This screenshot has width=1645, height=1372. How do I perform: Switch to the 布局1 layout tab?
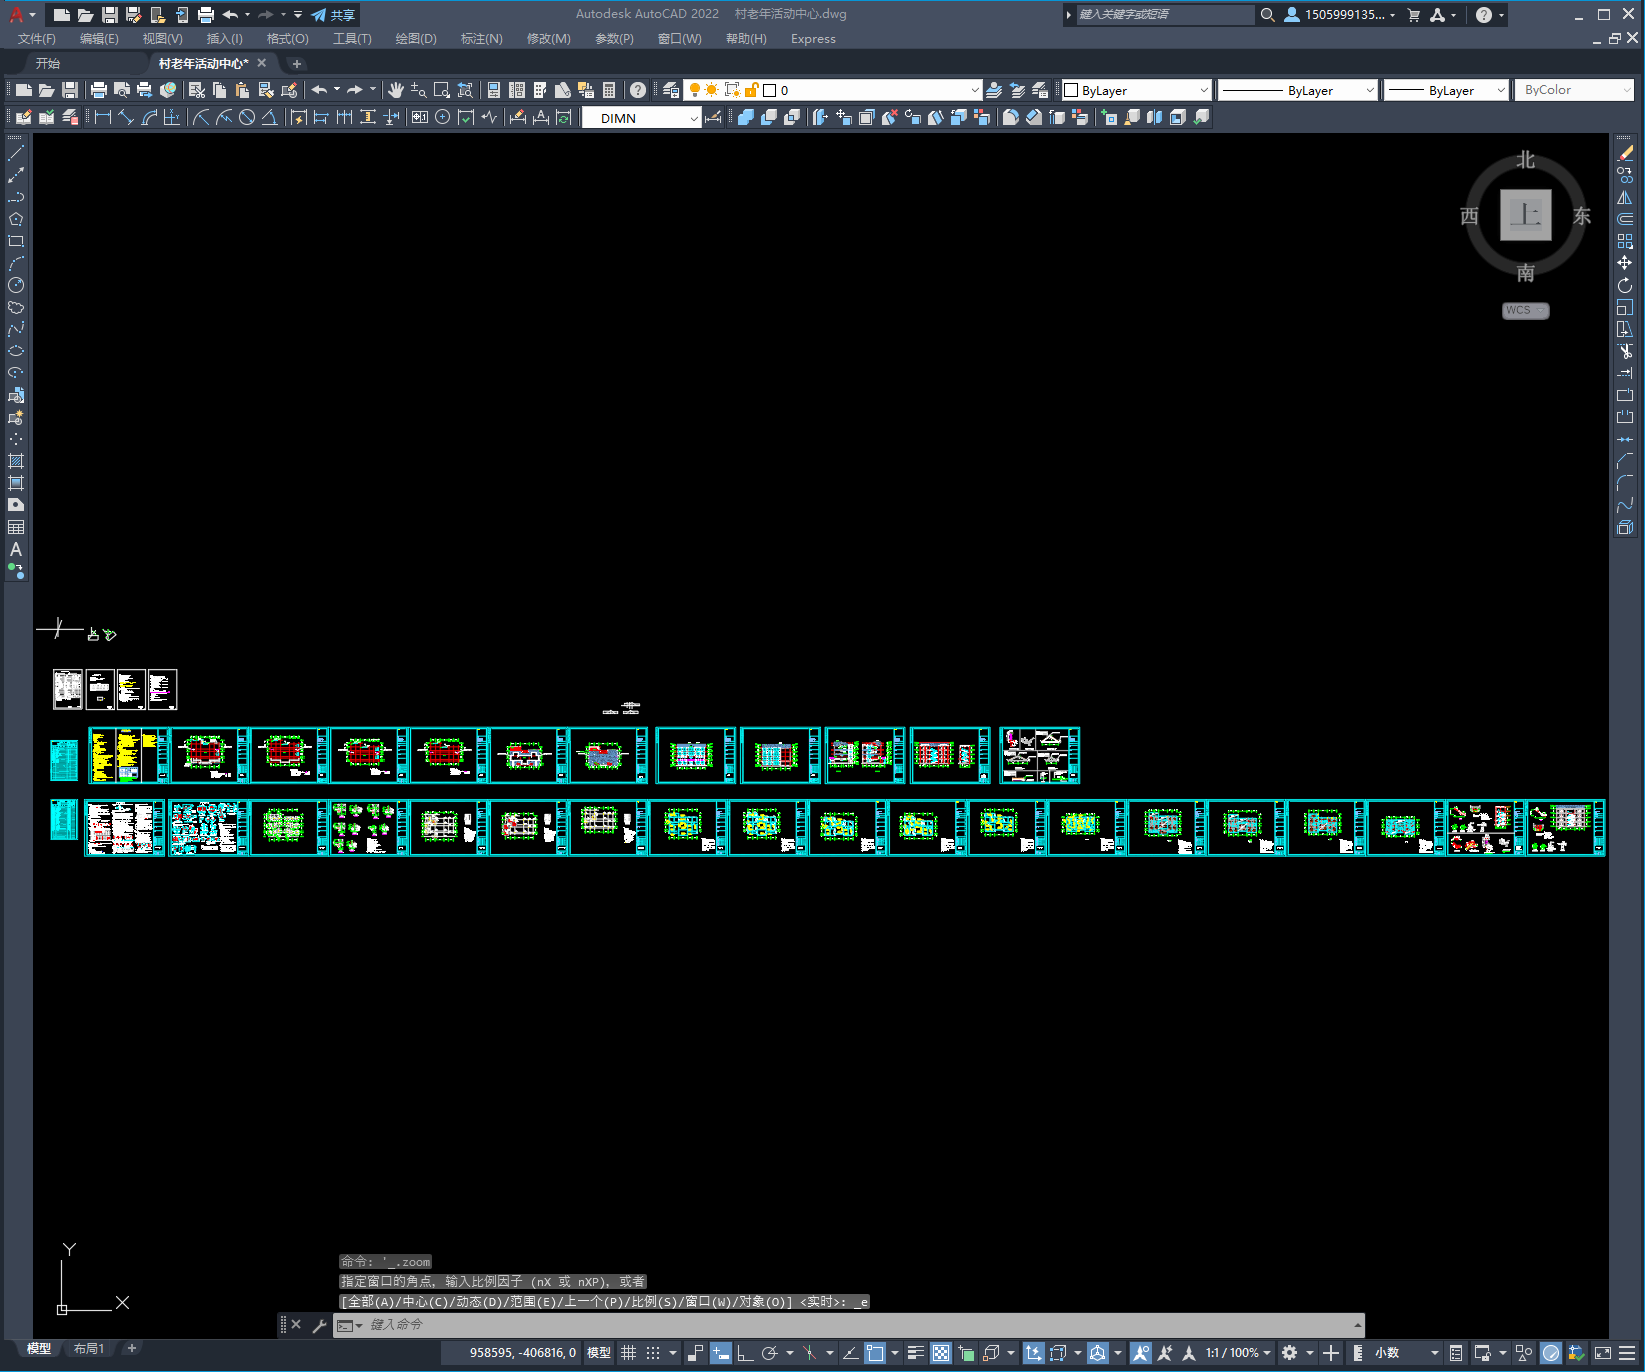click(89, 1349)
